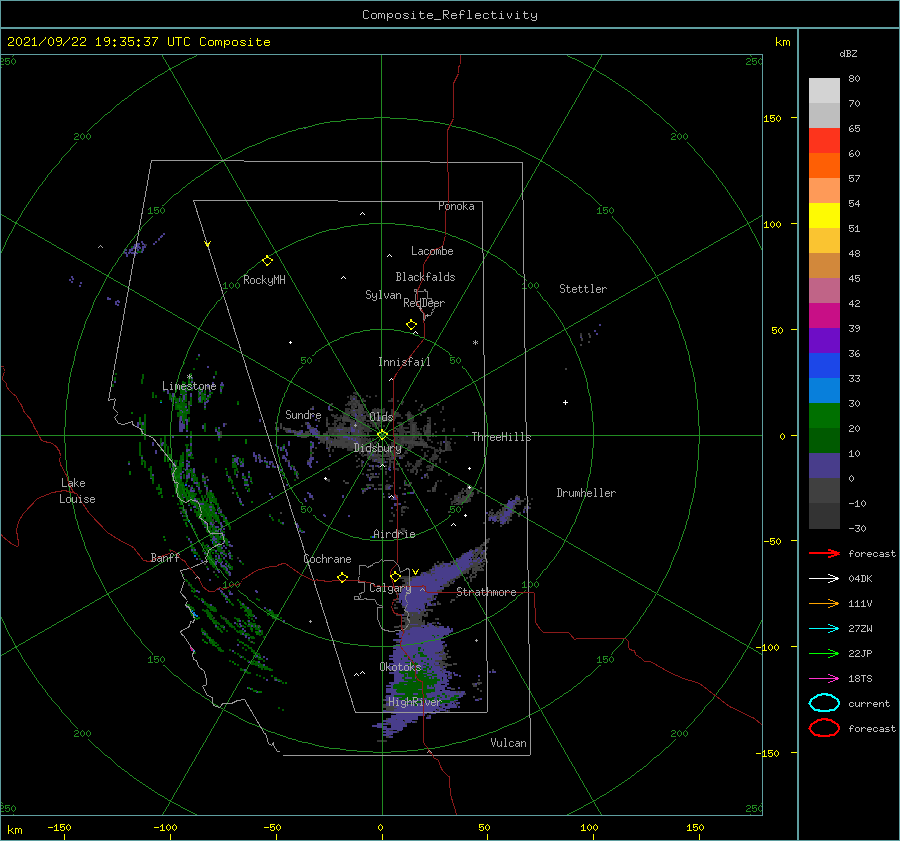Click the Sundre town label

point(303,414)
